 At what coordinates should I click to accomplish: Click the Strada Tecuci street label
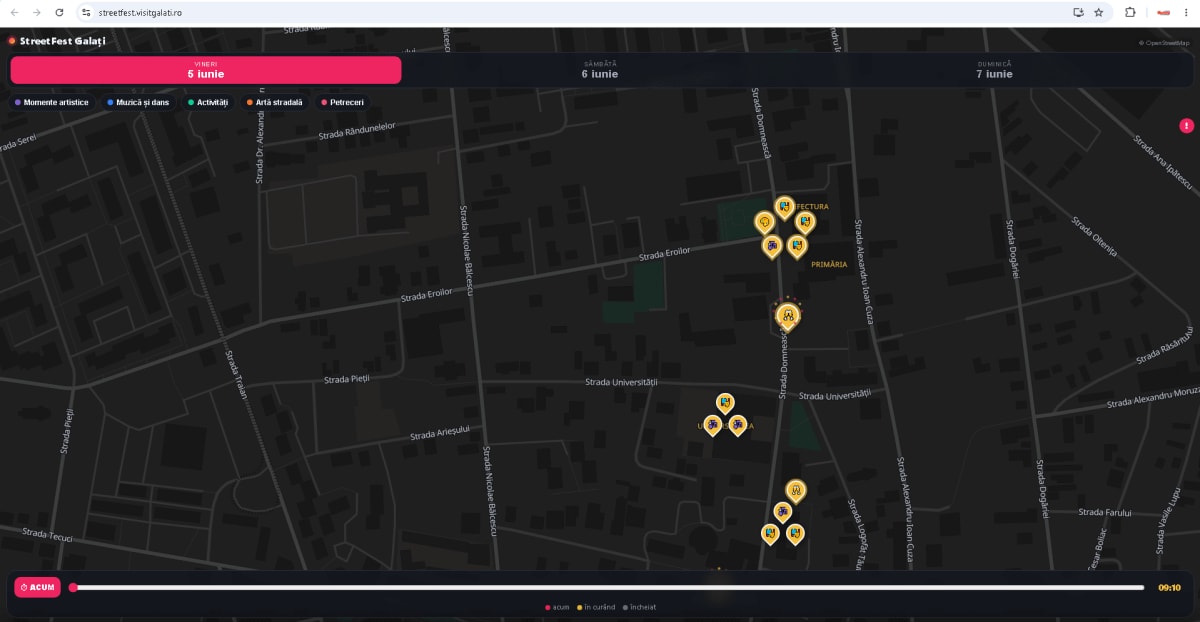(48, 535)
